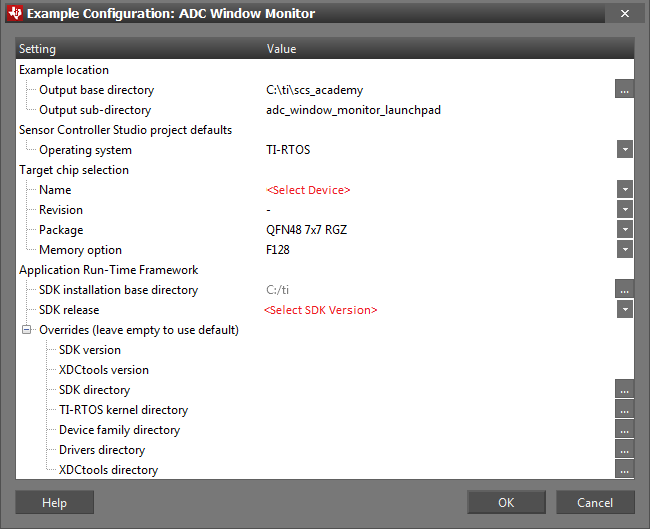Open the SDK release dropdown
The width and height of the screenshot is (651, 529).
point(624,310)
